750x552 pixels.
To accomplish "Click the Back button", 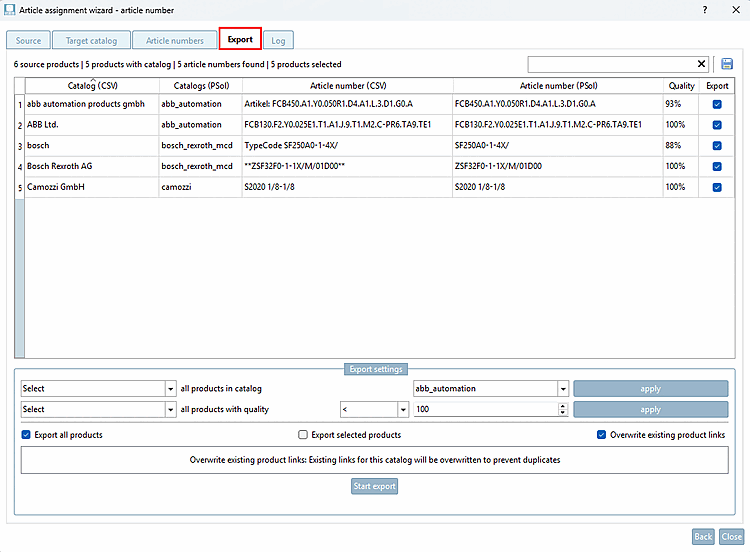I will pos(703,537).
